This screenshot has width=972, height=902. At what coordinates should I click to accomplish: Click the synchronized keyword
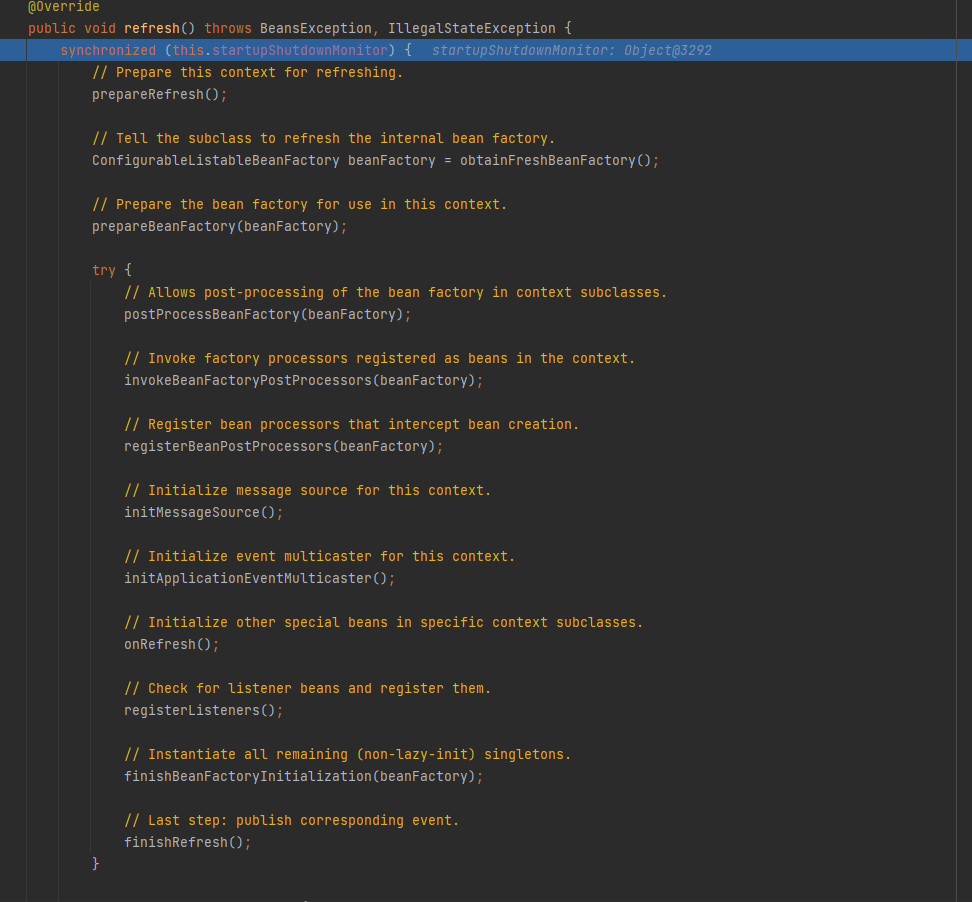point(108,50)
